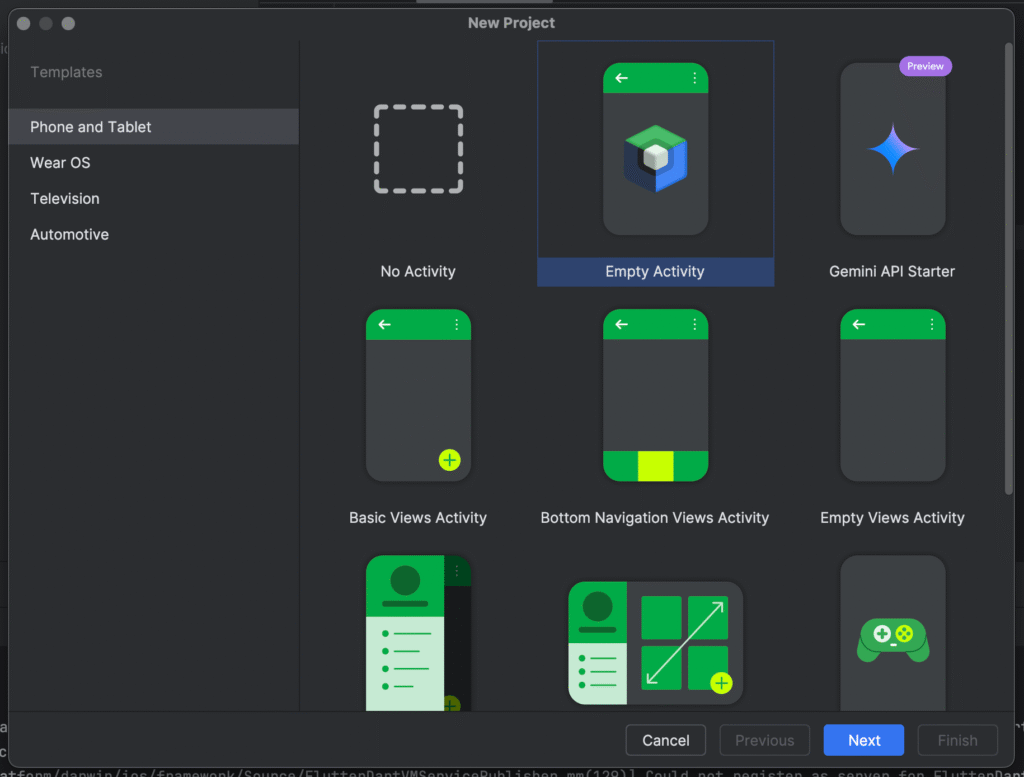
Task: Click the disabled Previous button
Action: pos(765,740)
